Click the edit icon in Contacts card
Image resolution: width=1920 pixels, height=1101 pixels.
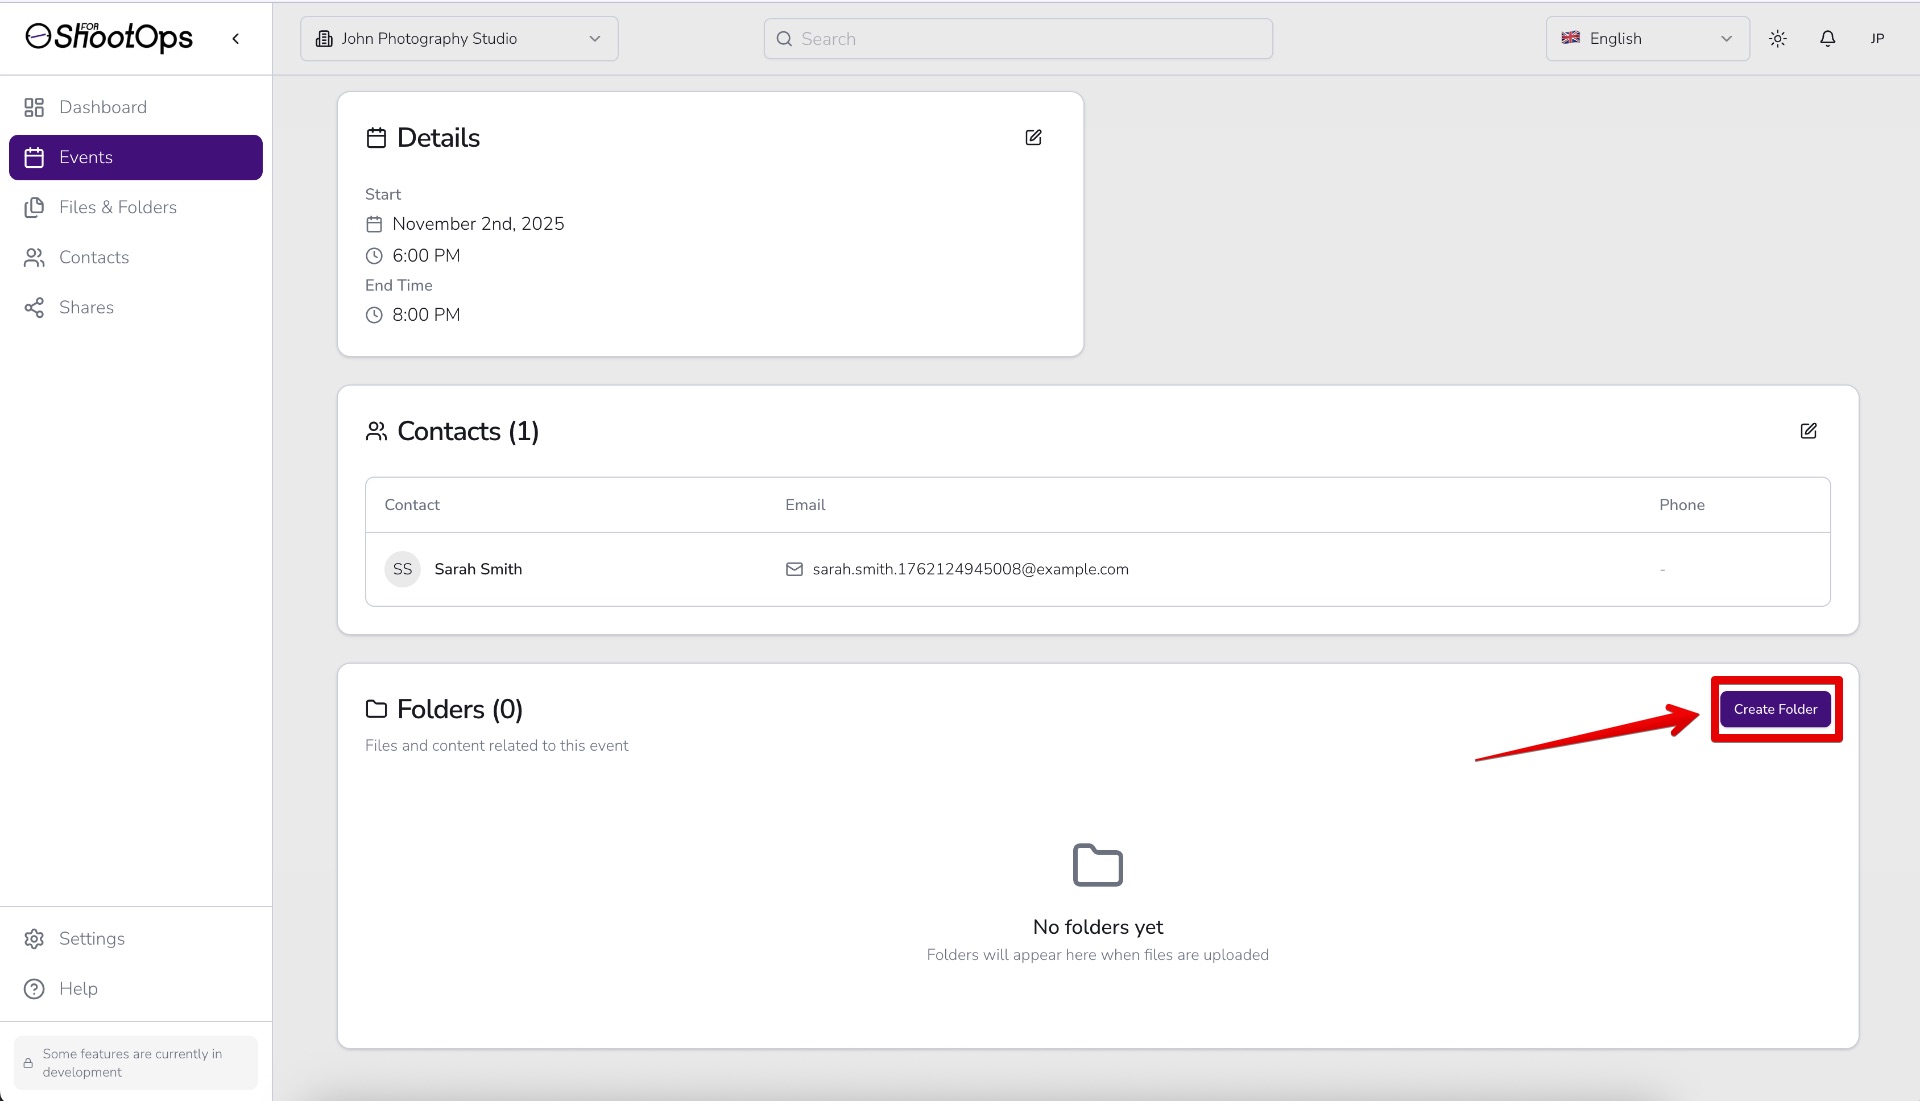point(1808,431)
